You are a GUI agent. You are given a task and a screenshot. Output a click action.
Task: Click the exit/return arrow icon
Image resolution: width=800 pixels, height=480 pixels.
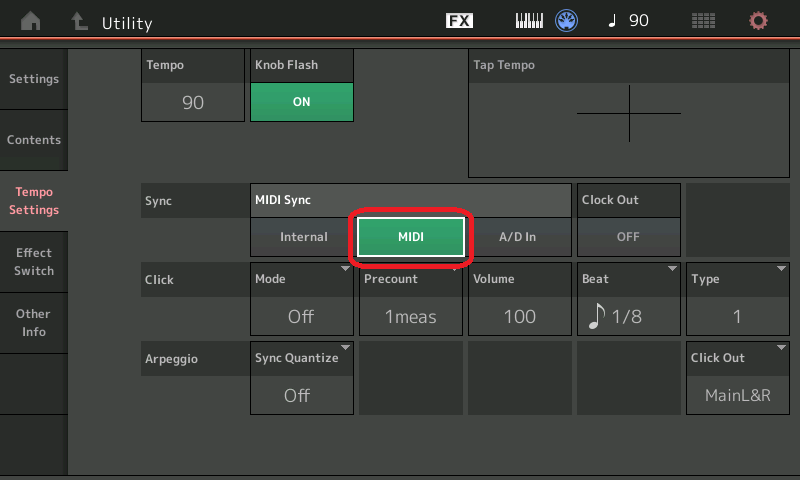click(x=77, y=22)
